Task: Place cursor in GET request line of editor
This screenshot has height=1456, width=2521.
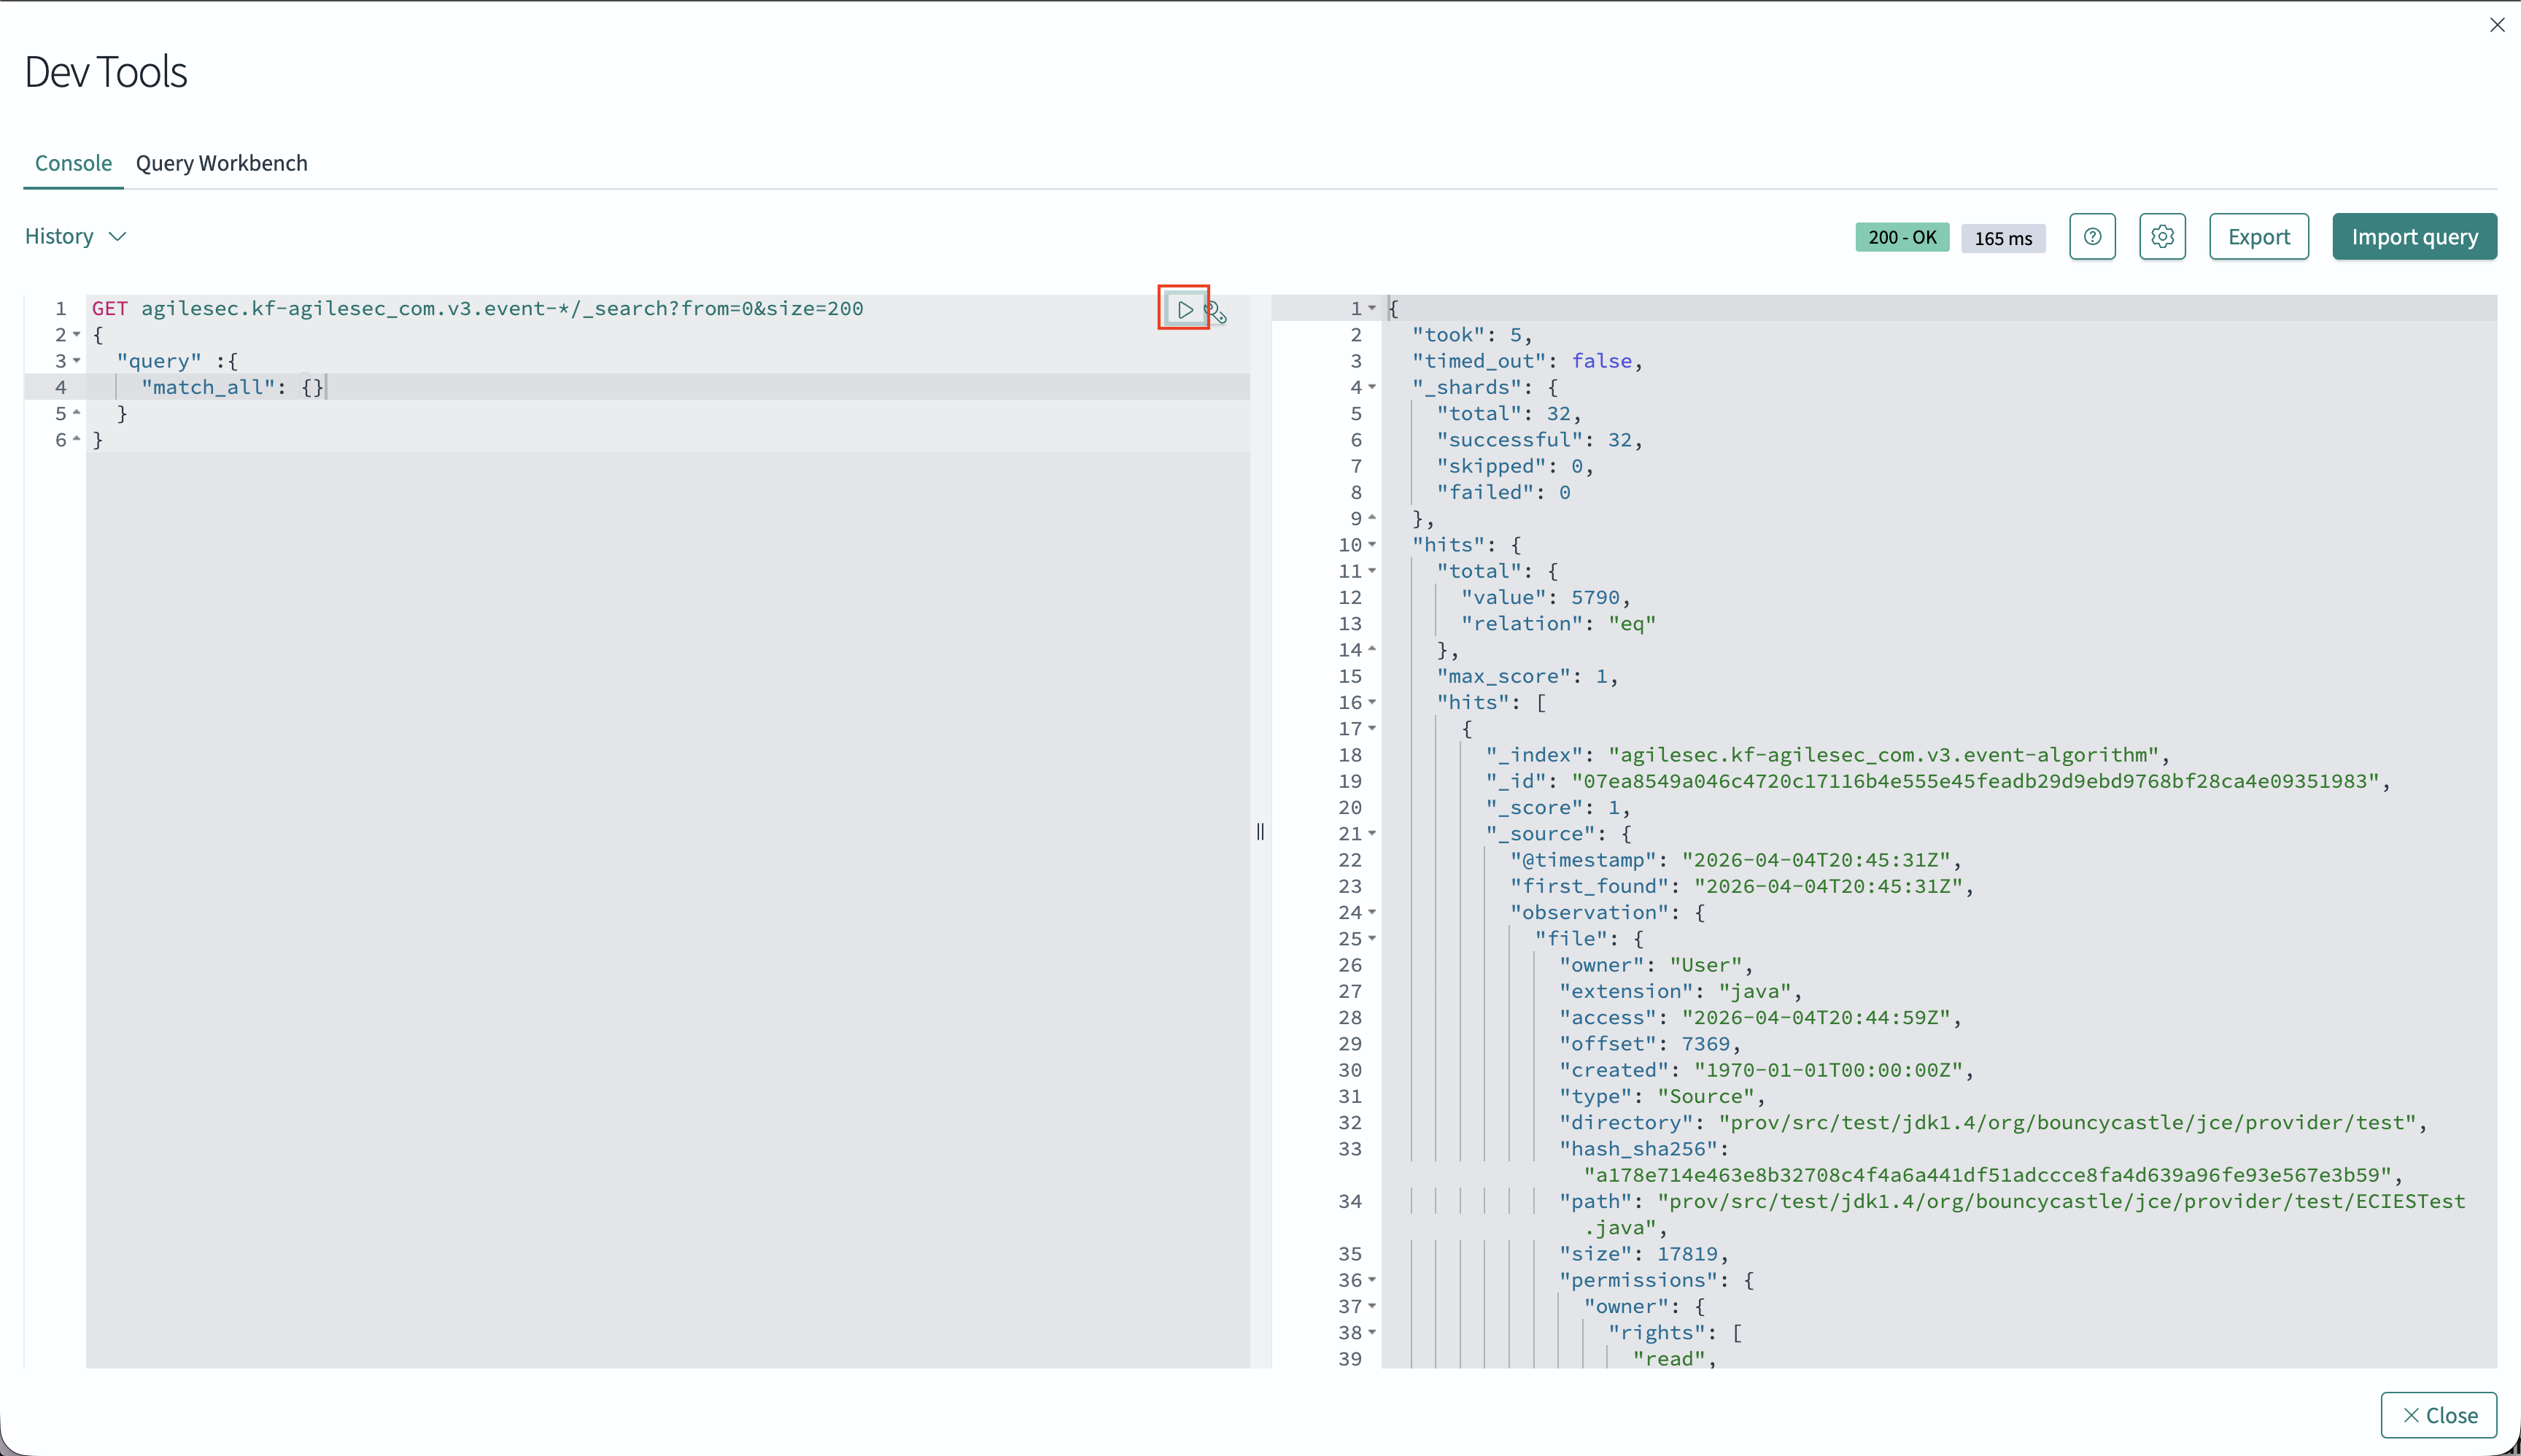Action: [478, 308]
